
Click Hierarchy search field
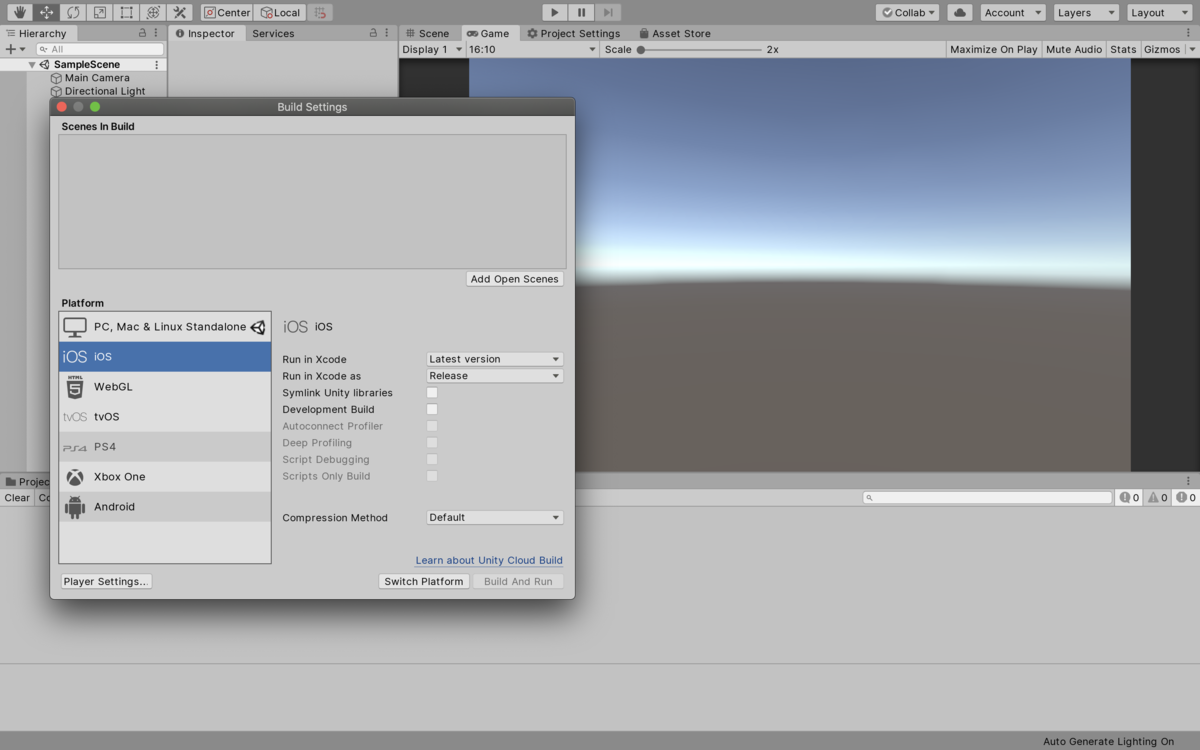coord(99,49)
